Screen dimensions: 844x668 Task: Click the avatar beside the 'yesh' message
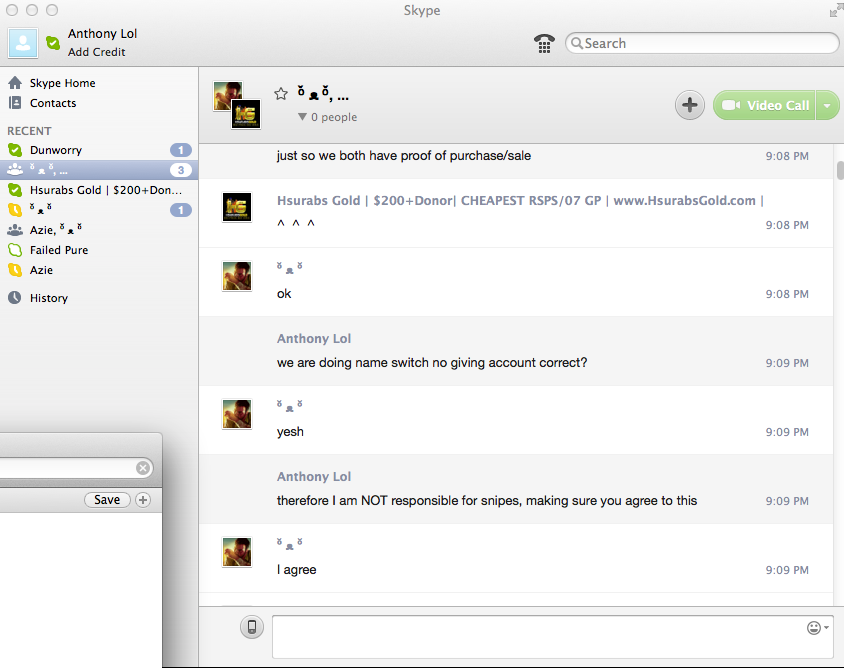pos(237,414)
